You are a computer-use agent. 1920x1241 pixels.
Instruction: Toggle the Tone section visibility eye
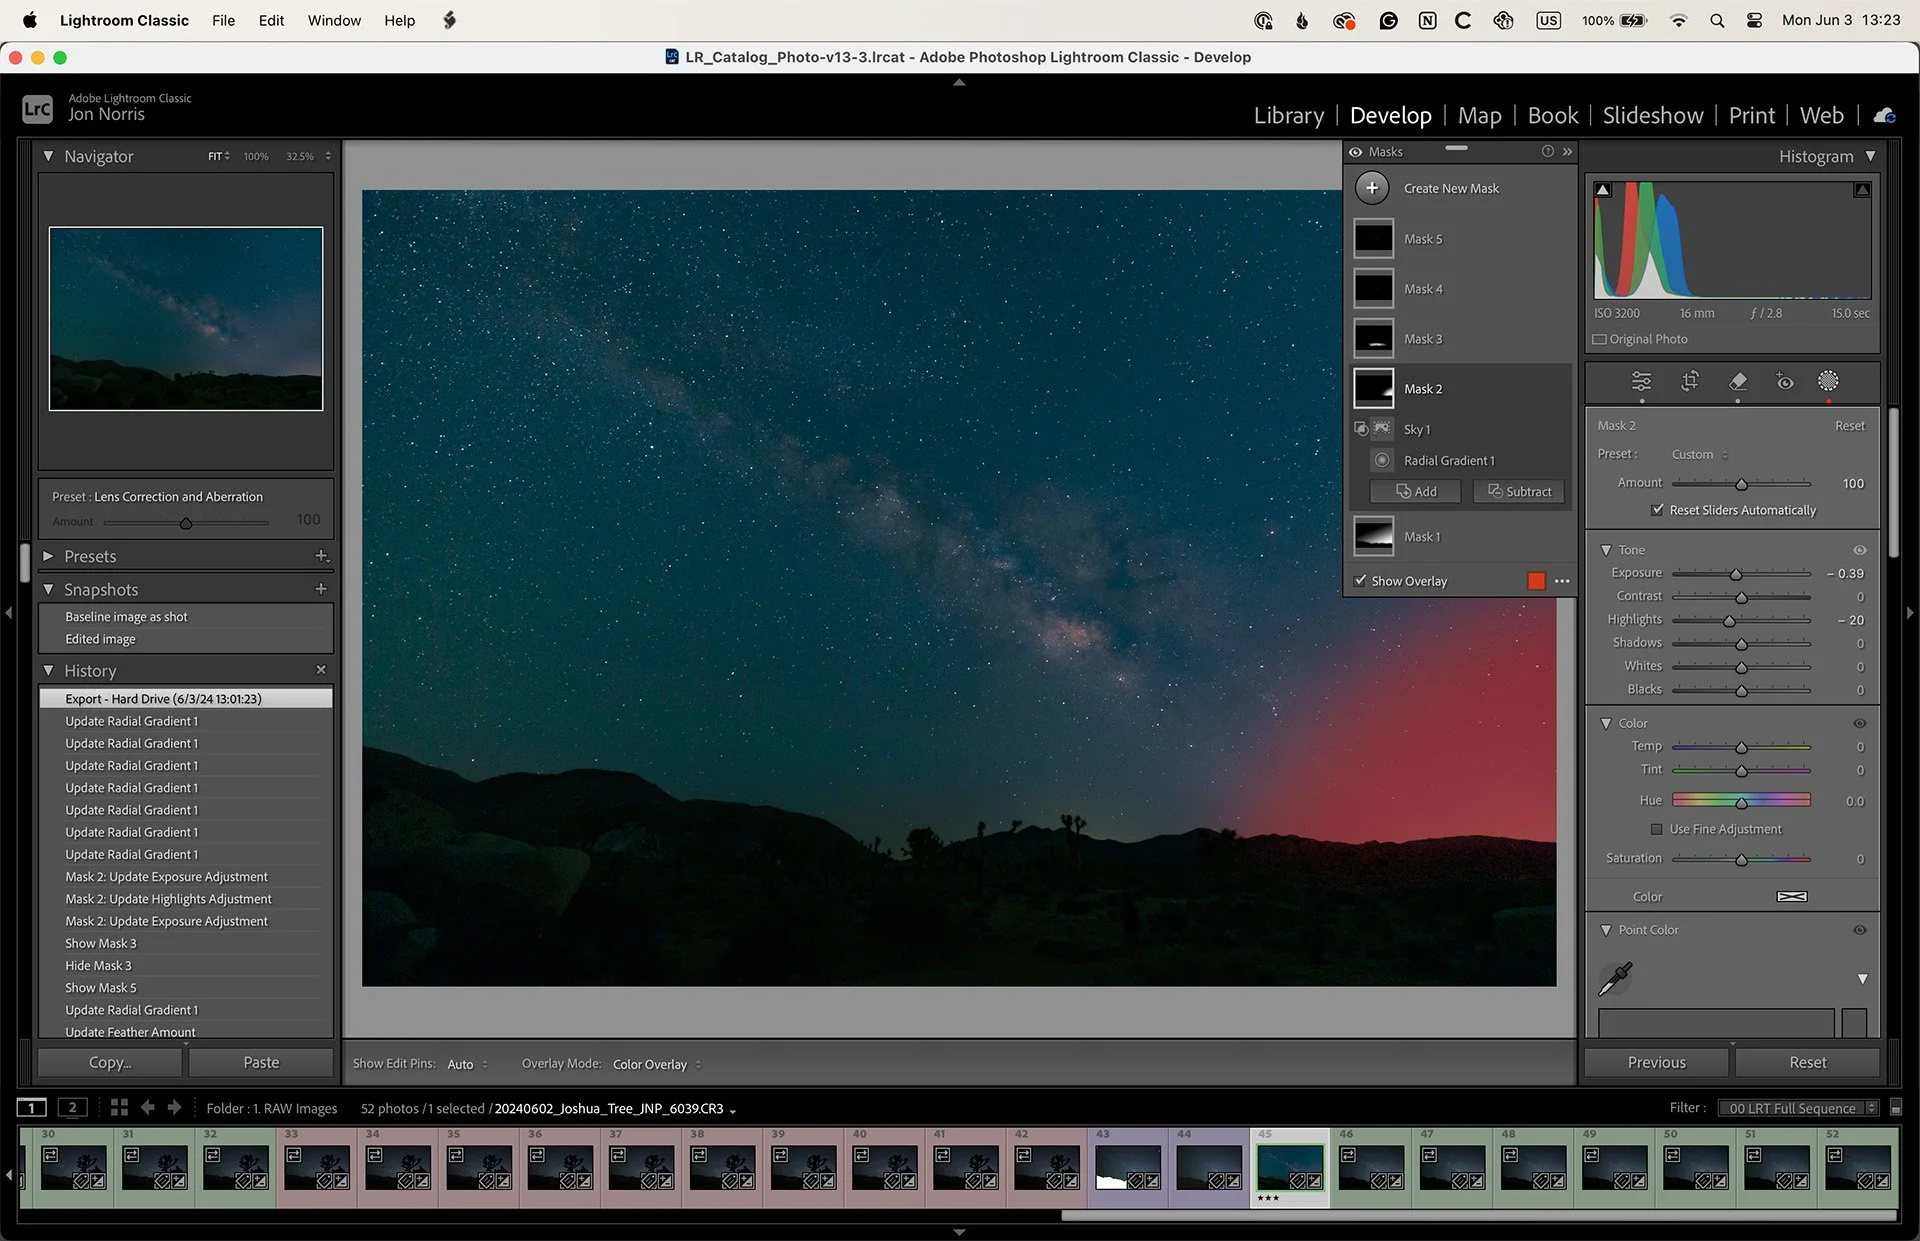[x=1859, y=550]
